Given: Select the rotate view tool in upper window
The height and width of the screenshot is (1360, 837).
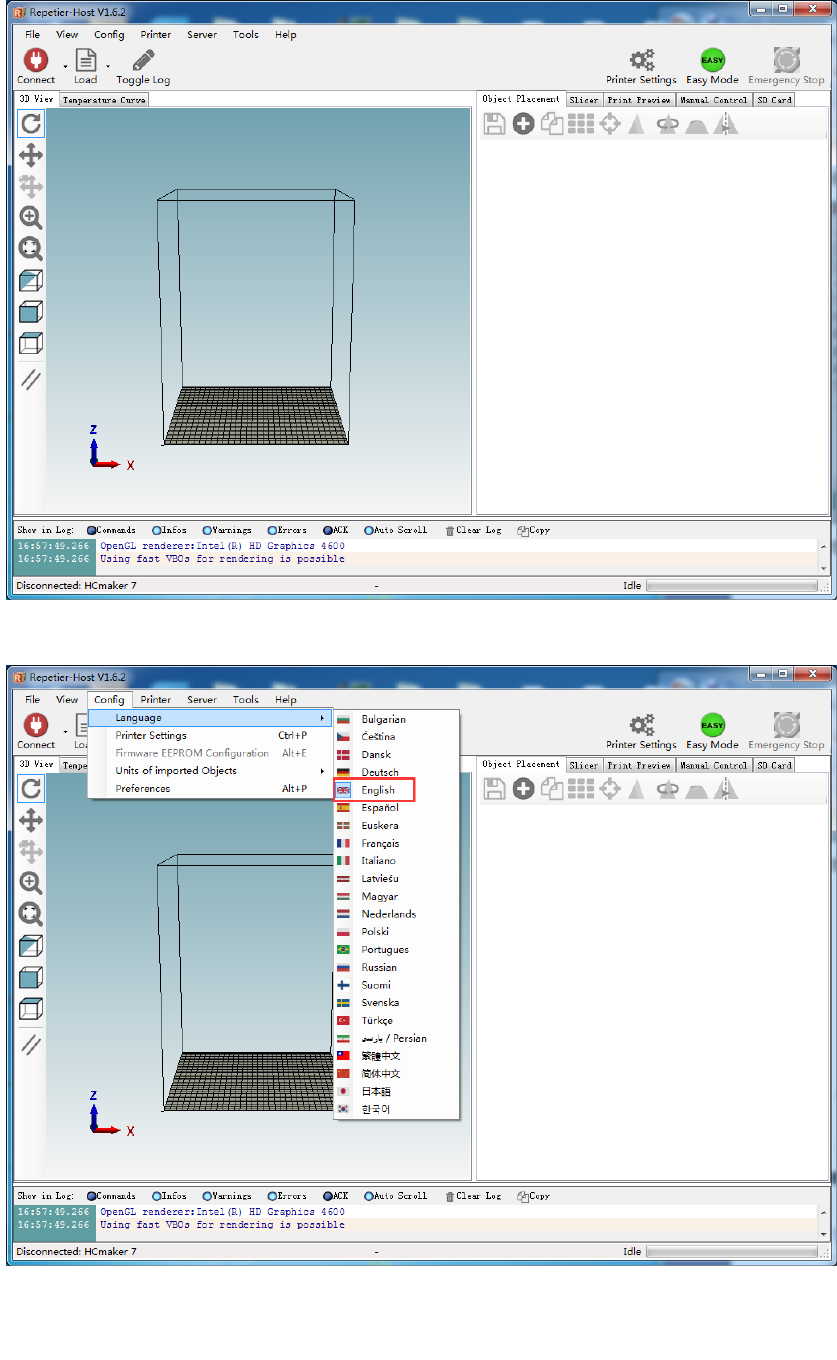Looking at the screenshot, I should pos(31,123).
